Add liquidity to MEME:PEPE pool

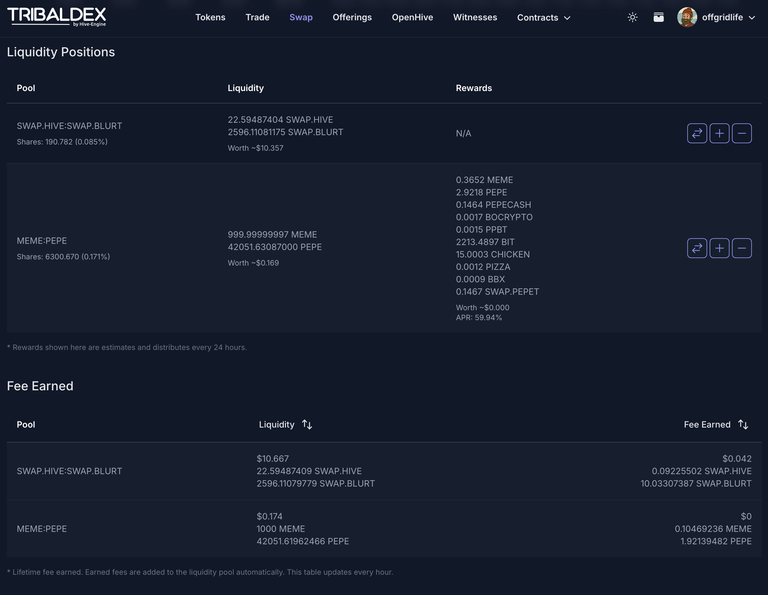tap(719, 248)
